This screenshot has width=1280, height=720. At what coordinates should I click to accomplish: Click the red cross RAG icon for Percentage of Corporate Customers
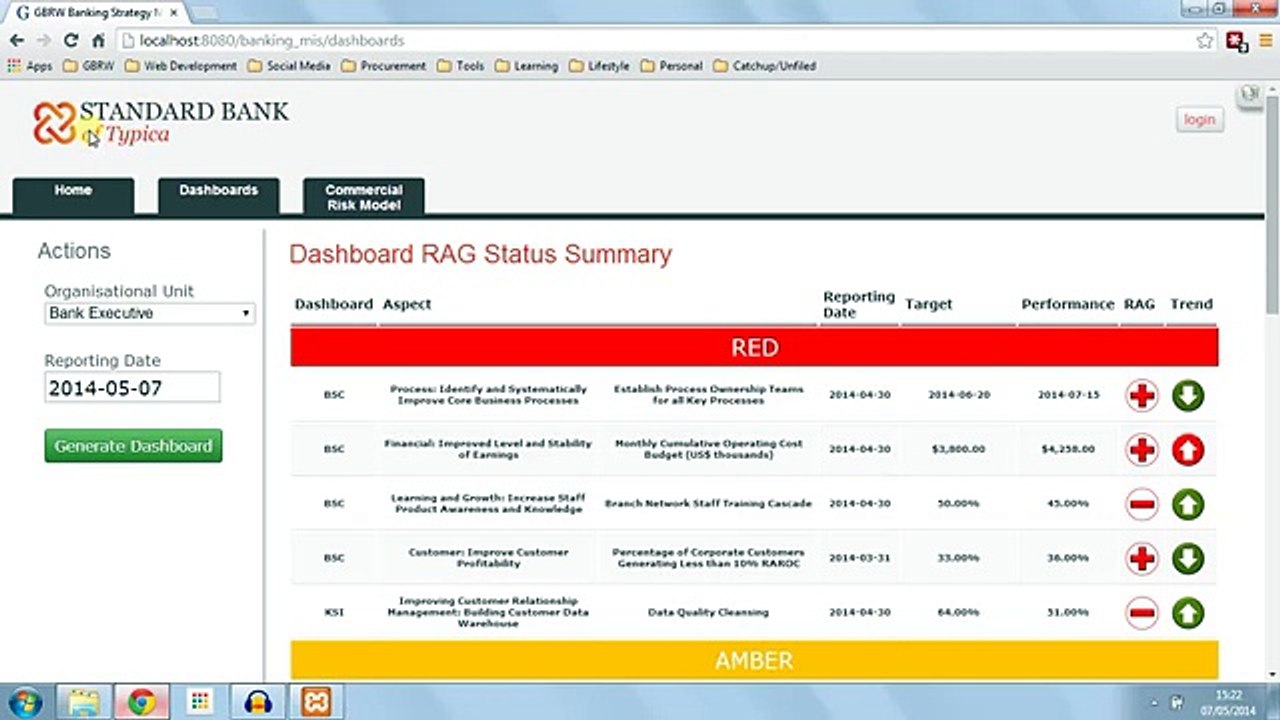tap(1141, 558)
